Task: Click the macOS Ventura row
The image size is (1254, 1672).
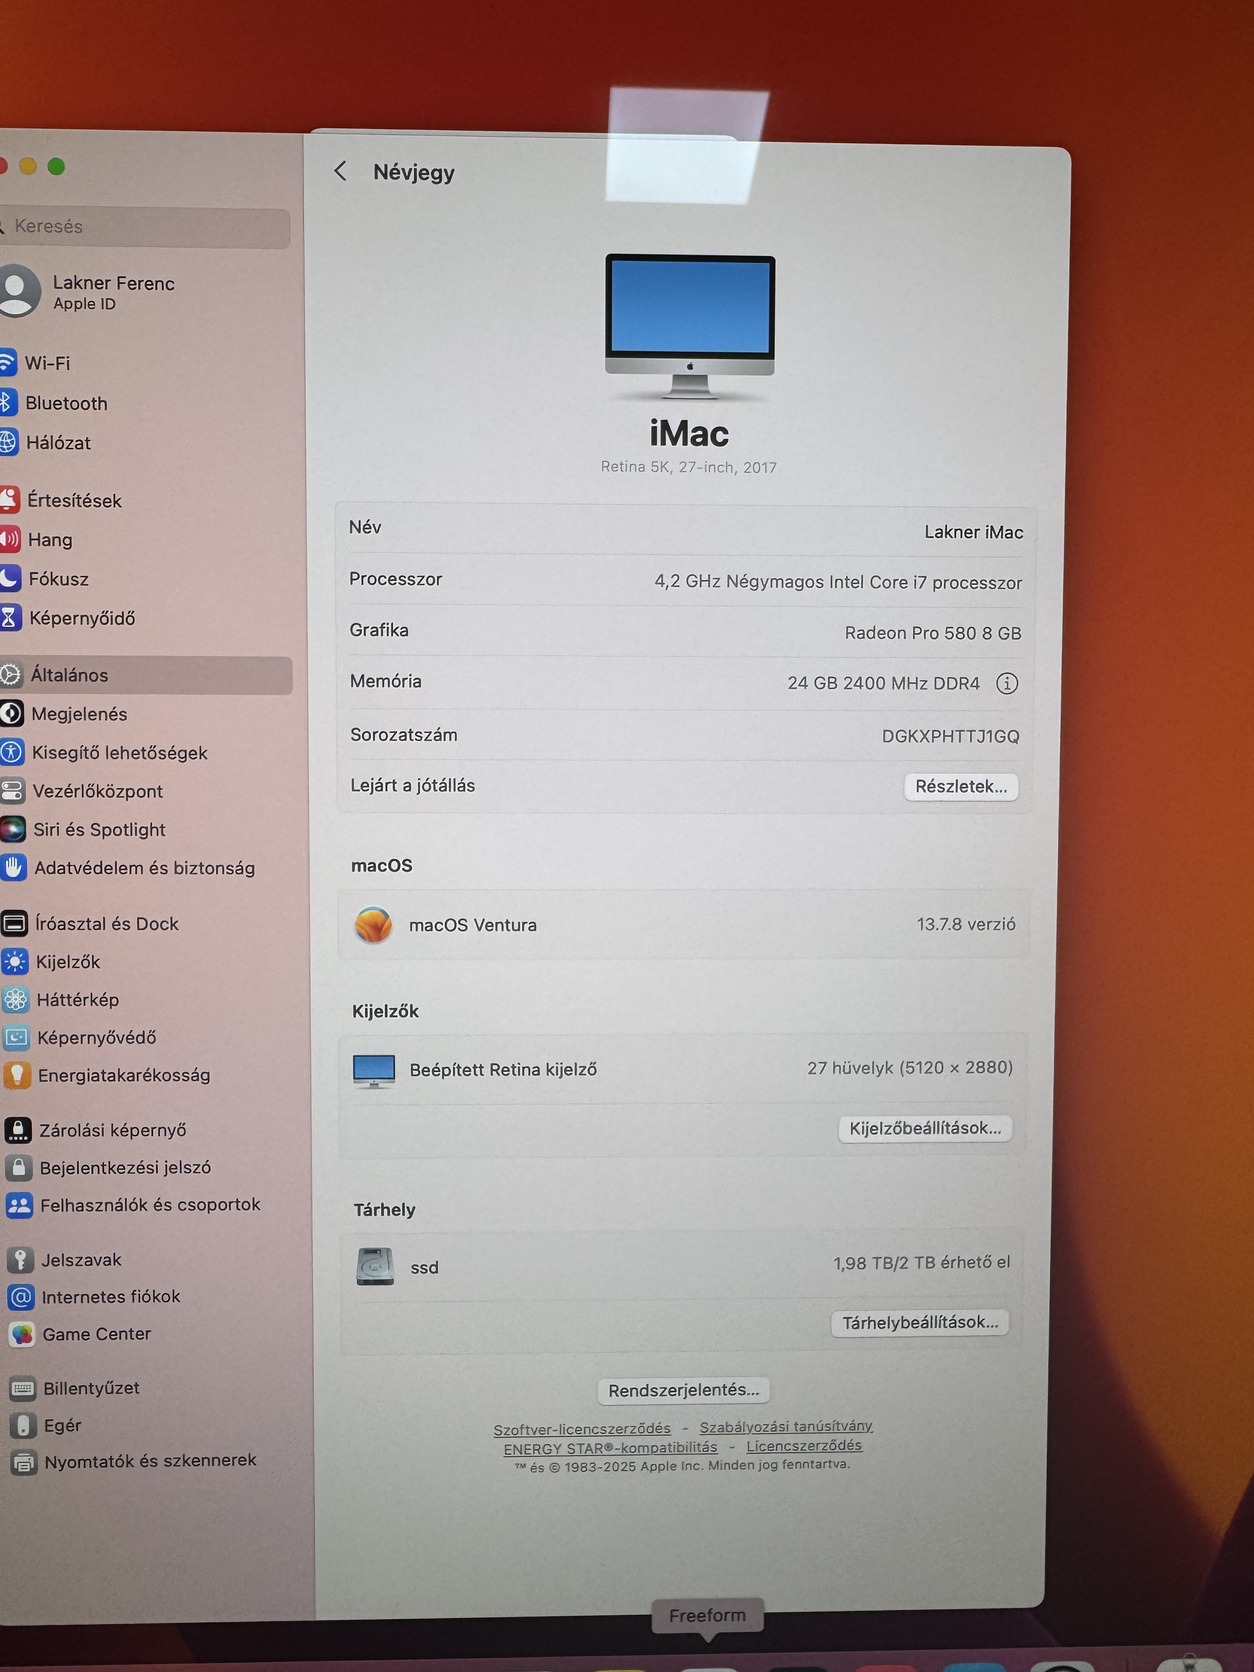Action: point(685,925)
